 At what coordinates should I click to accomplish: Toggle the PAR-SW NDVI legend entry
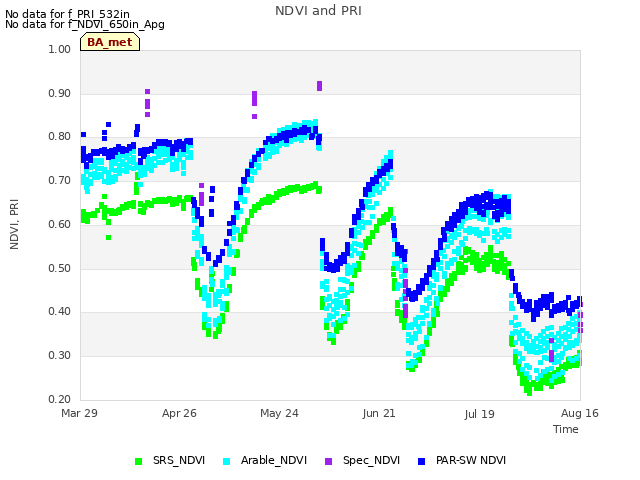pos(462,460)
